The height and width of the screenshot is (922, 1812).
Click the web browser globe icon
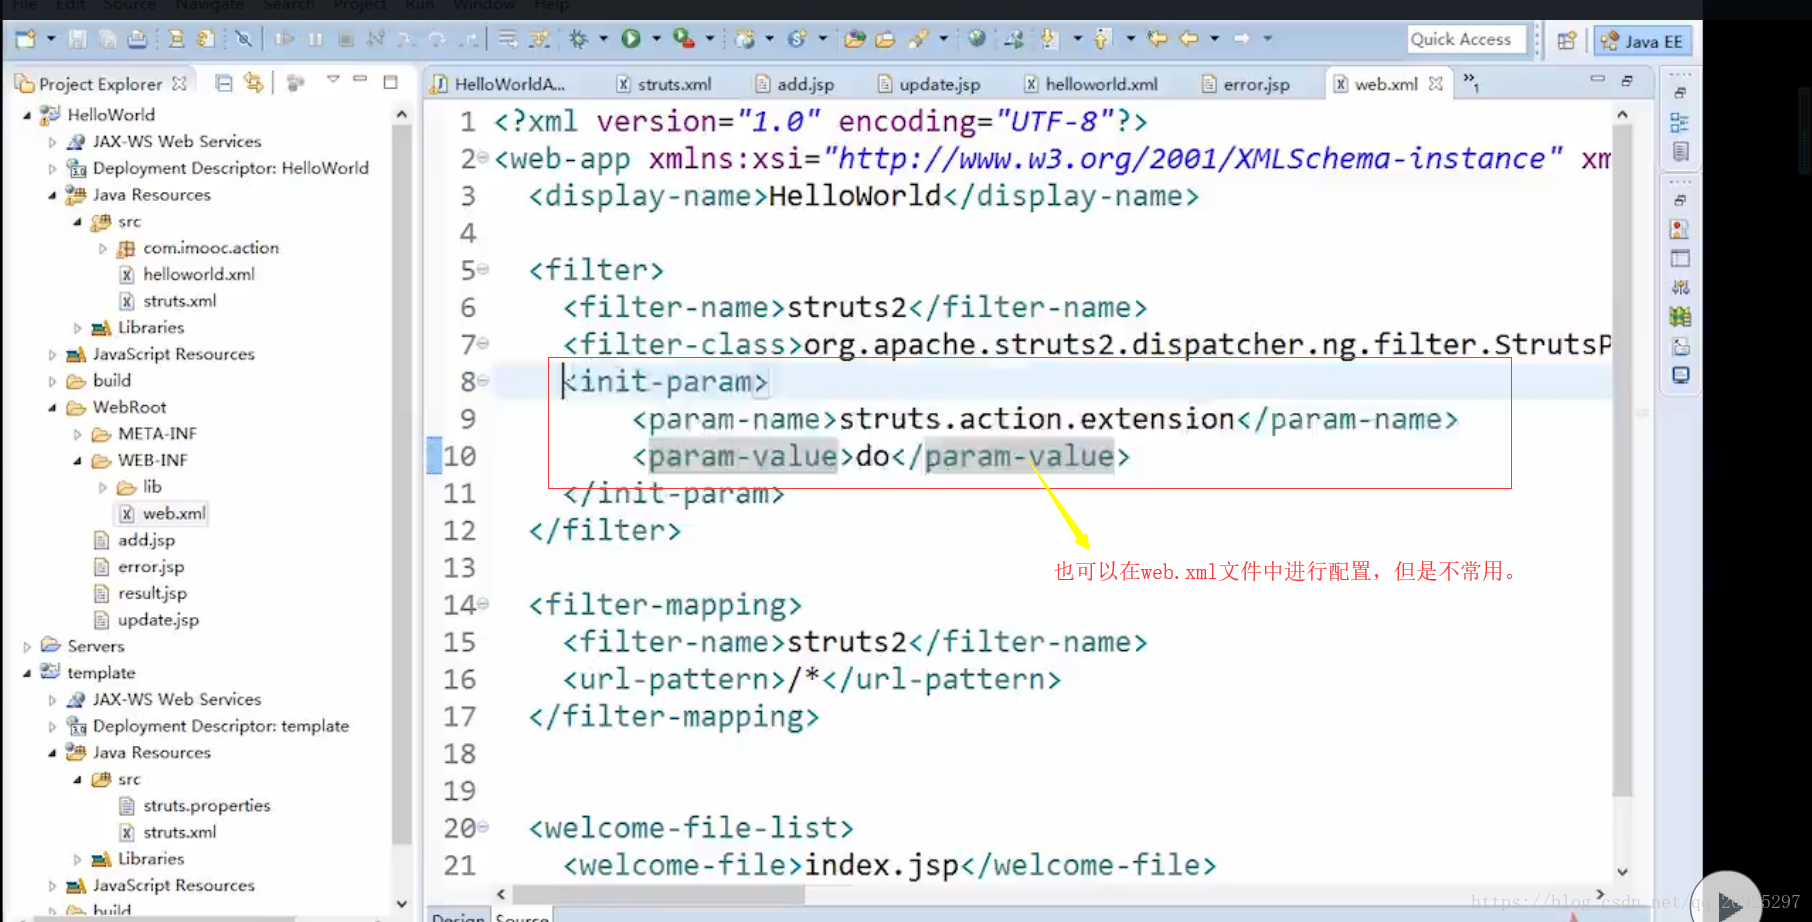977,39
